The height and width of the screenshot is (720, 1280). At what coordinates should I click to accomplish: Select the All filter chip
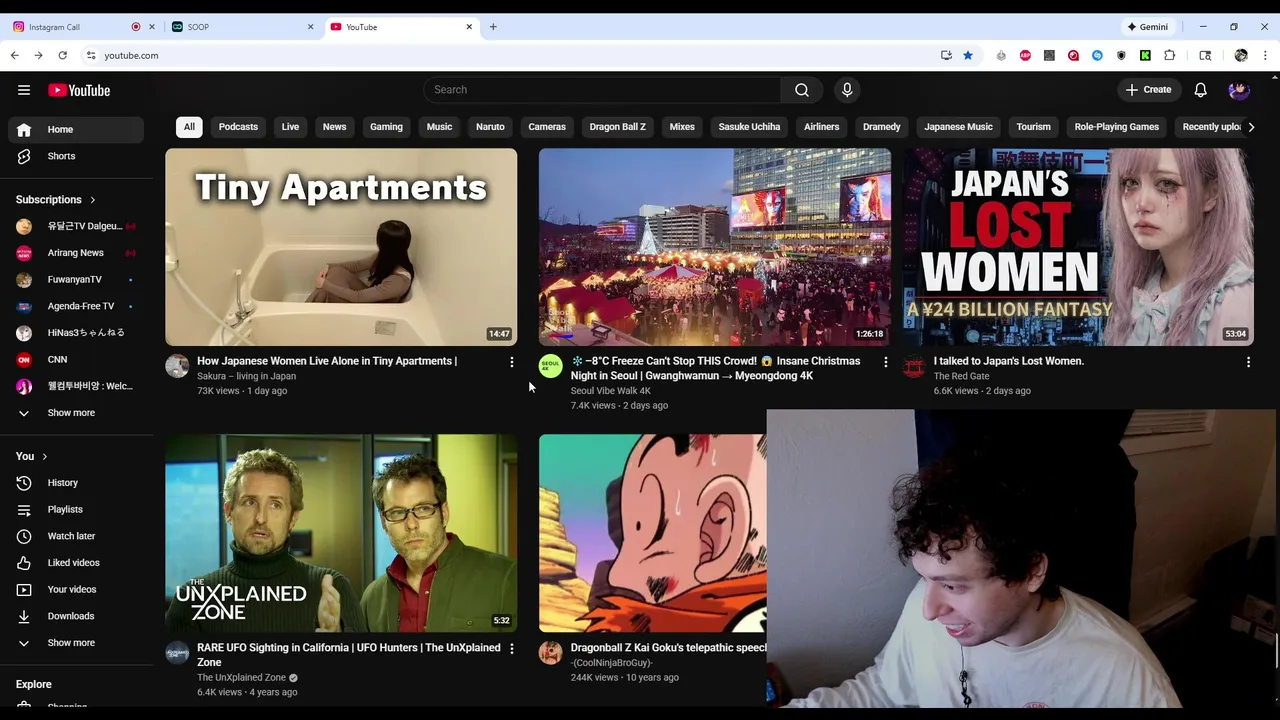[189, 127]
